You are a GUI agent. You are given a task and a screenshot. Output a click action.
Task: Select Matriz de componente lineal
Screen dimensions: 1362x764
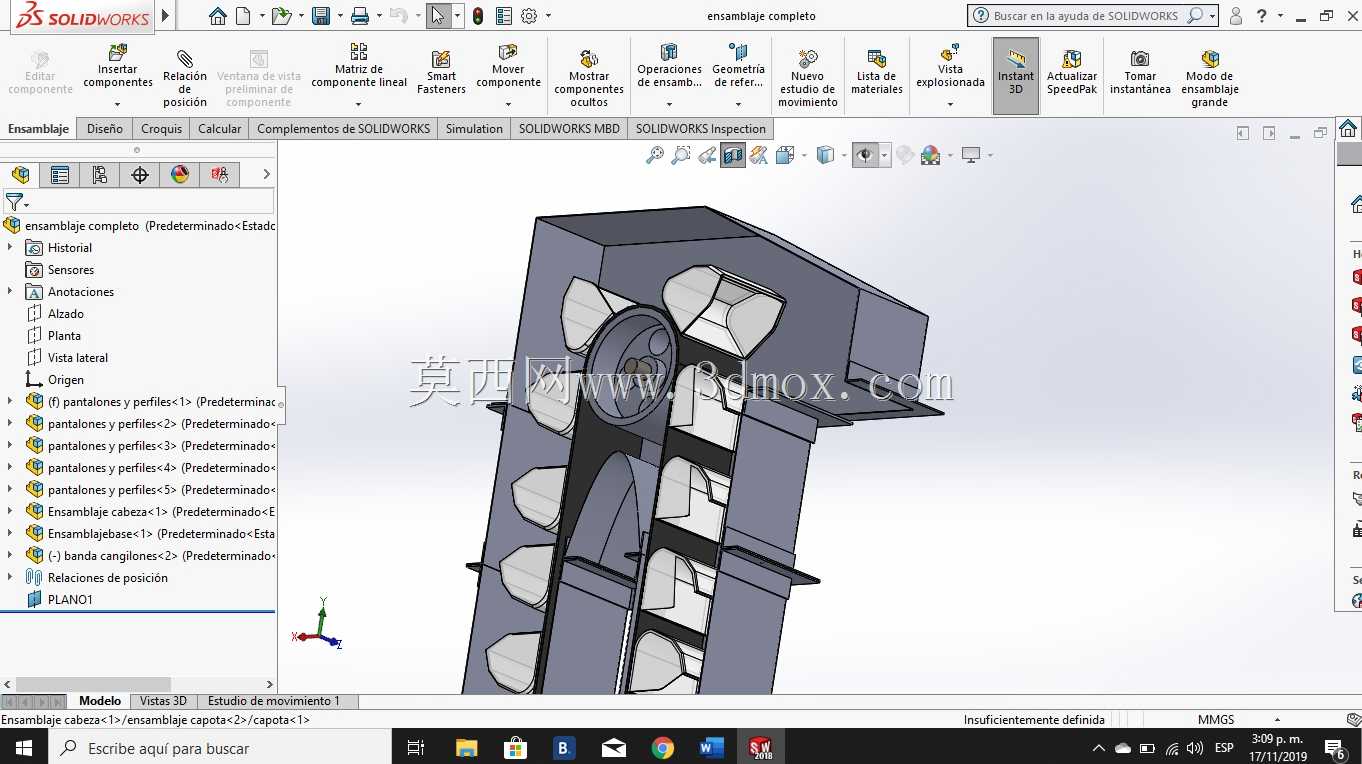click(359, 67)
